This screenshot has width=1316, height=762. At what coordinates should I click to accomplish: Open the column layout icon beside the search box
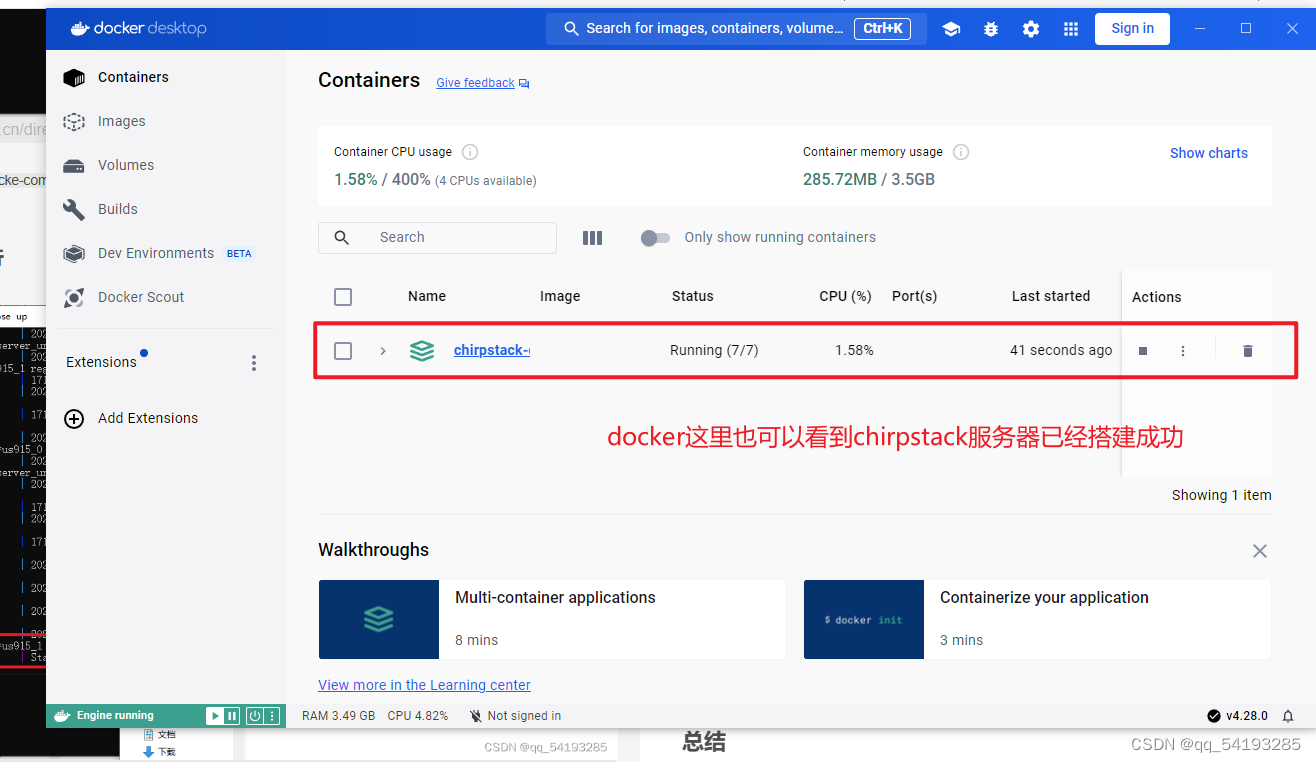click(x=592, y=238)
